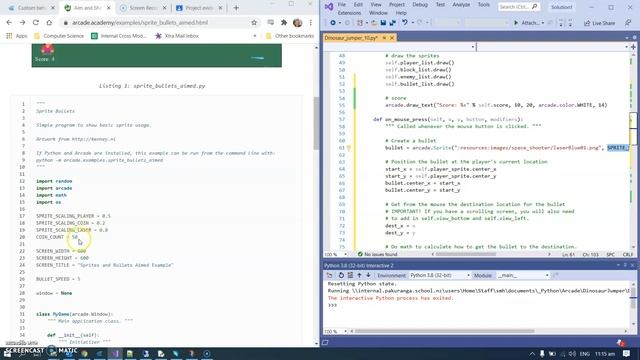
Task: Click the volume tray icon
Action: 572,354
